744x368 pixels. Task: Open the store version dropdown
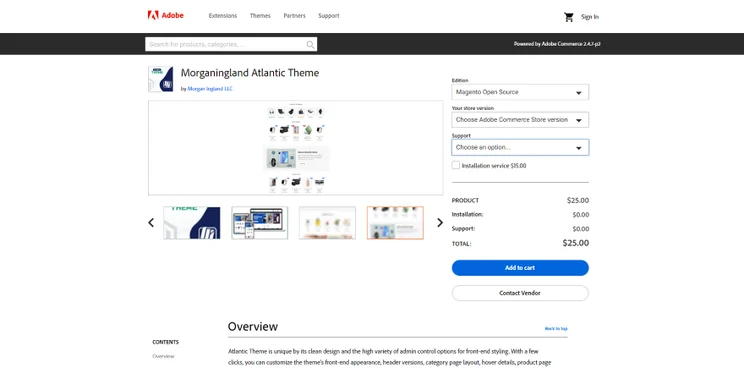click(x=520, y=120)
